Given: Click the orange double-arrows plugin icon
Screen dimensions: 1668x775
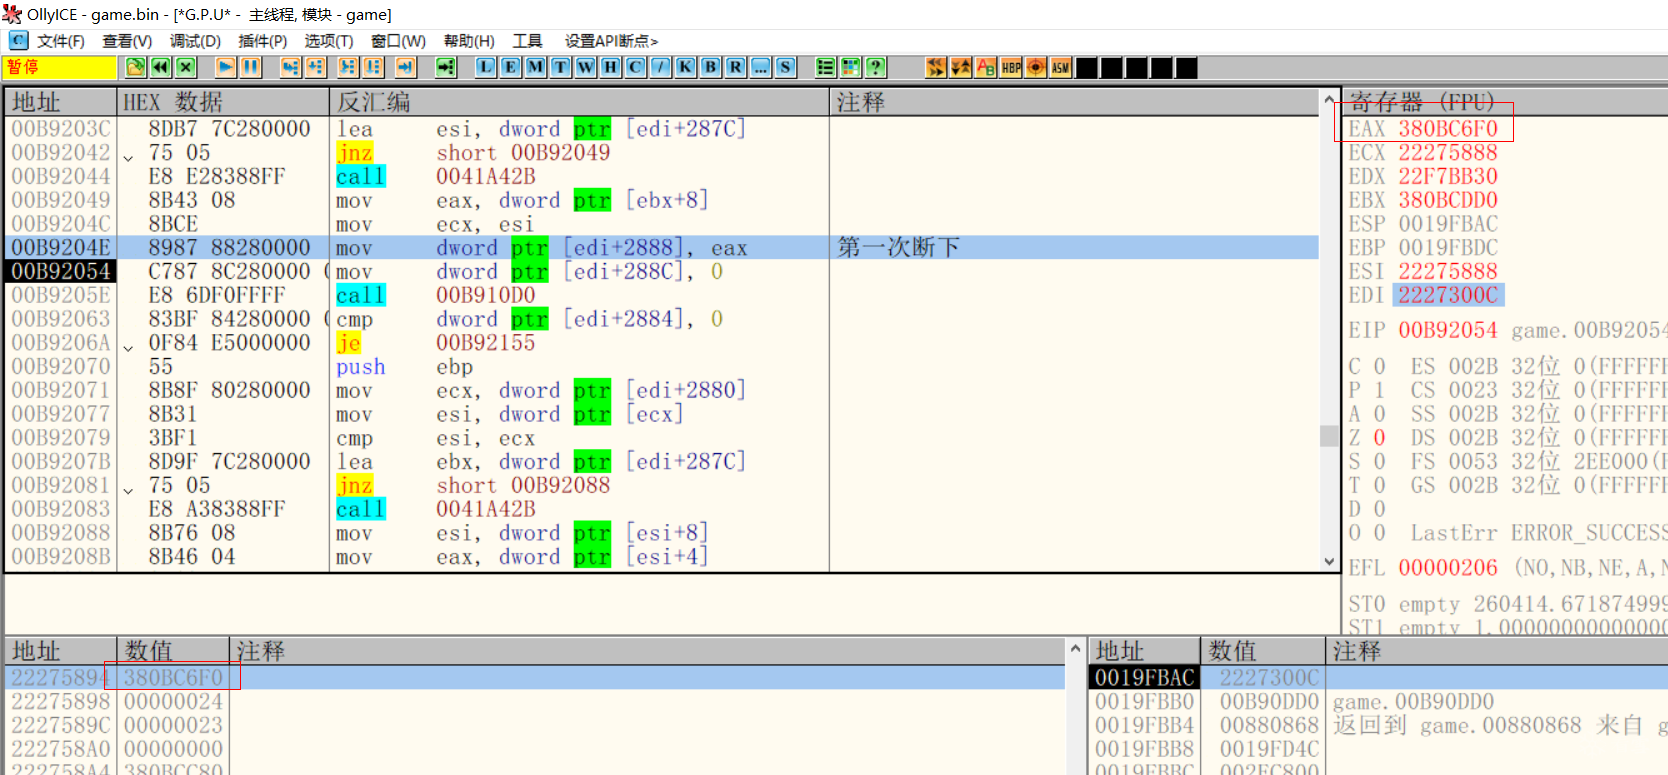Looking at the screenshot, I should (936, 67).
